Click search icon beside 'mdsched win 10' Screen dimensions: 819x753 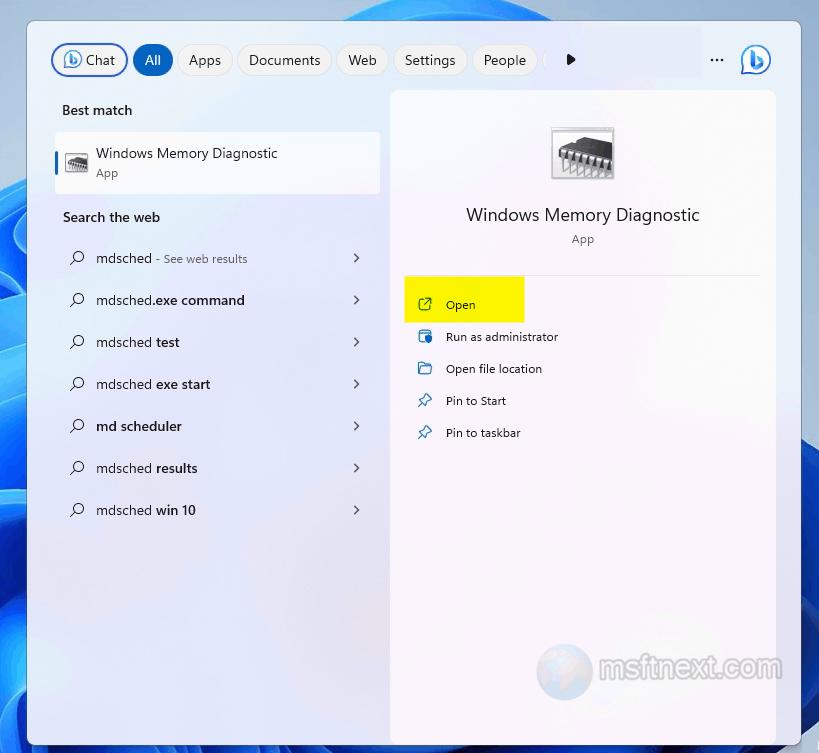pos(77,510)
